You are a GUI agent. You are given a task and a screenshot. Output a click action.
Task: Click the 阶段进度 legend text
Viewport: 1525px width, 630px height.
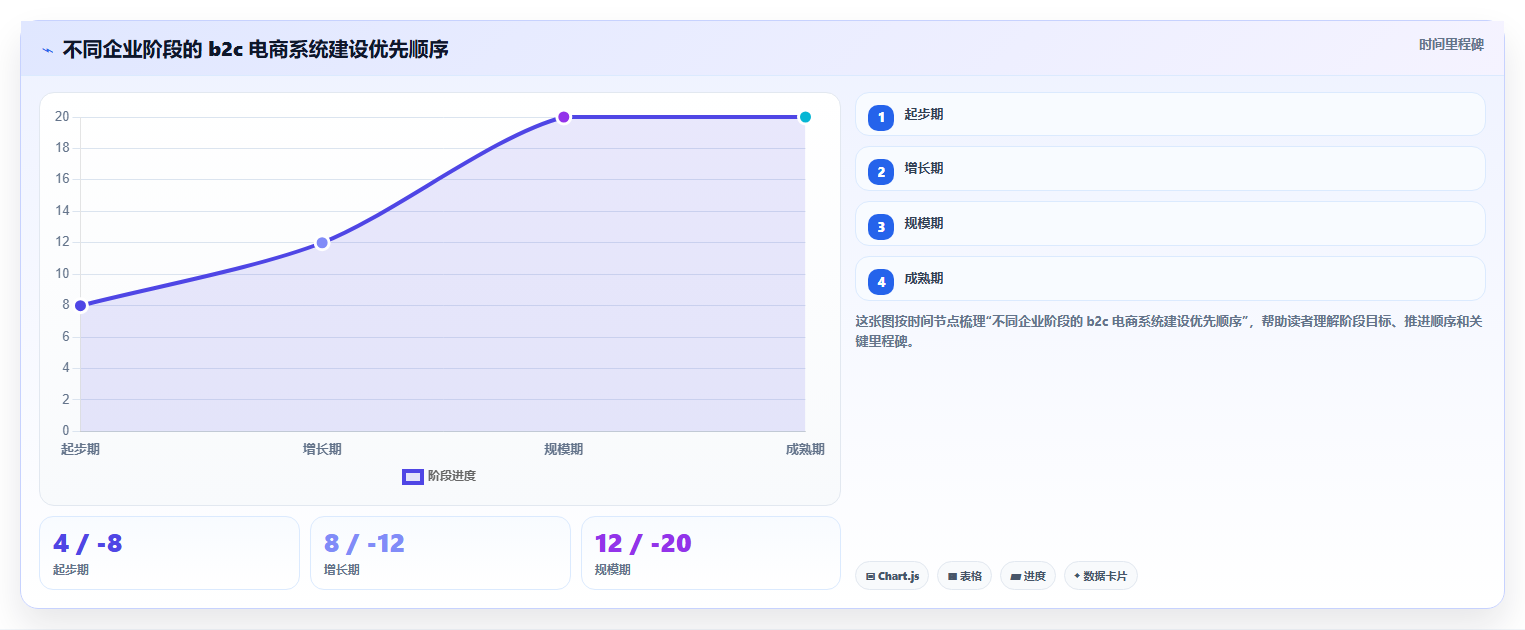pyautogui.click(x=452, y=476)
